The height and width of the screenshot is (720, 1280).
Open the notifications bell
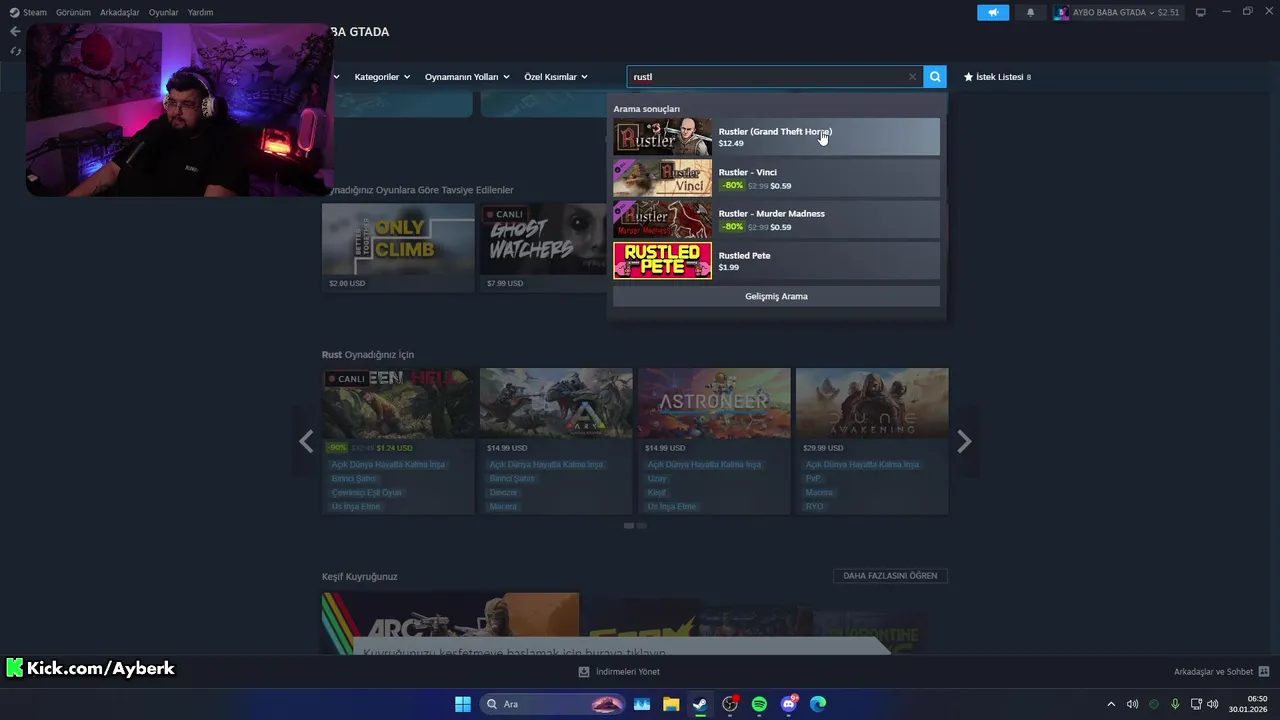coord(1031,12)
